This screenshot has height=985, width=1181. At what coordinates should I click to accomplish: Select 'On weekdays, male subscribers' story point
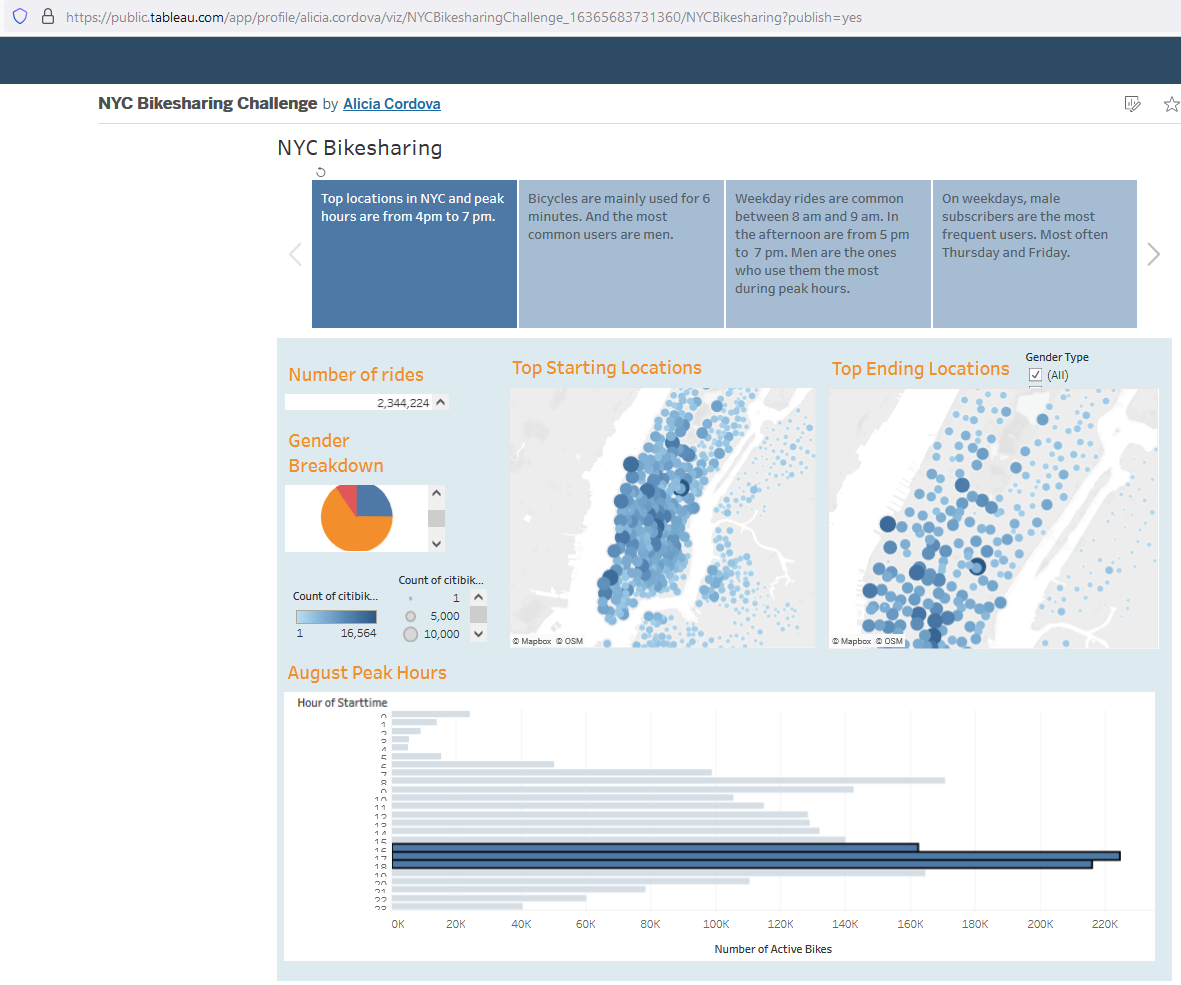coord(1035,254)
